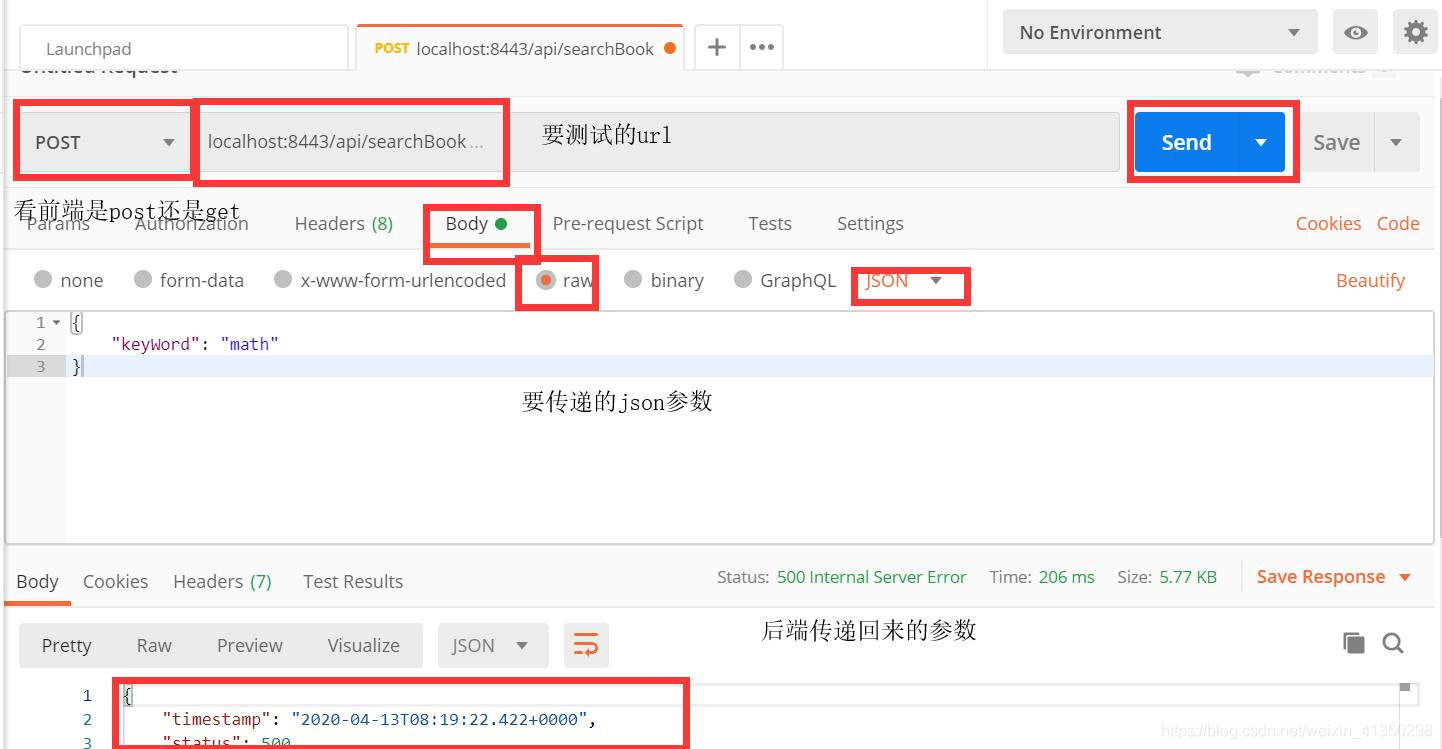Open Postman settings gear

tap(1415, 31)
